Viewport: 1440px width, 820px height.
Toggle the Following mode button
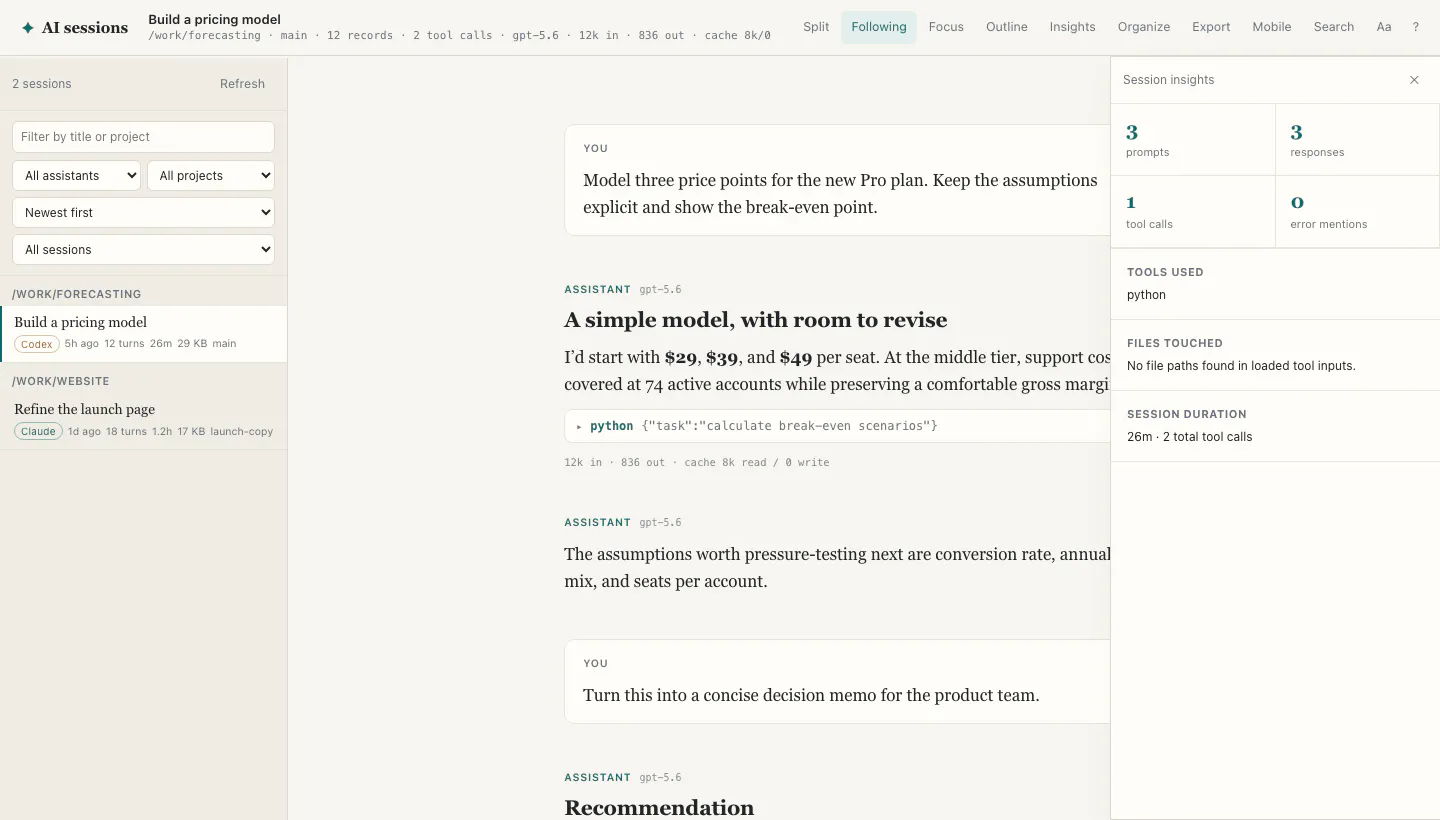click(879, 27)
